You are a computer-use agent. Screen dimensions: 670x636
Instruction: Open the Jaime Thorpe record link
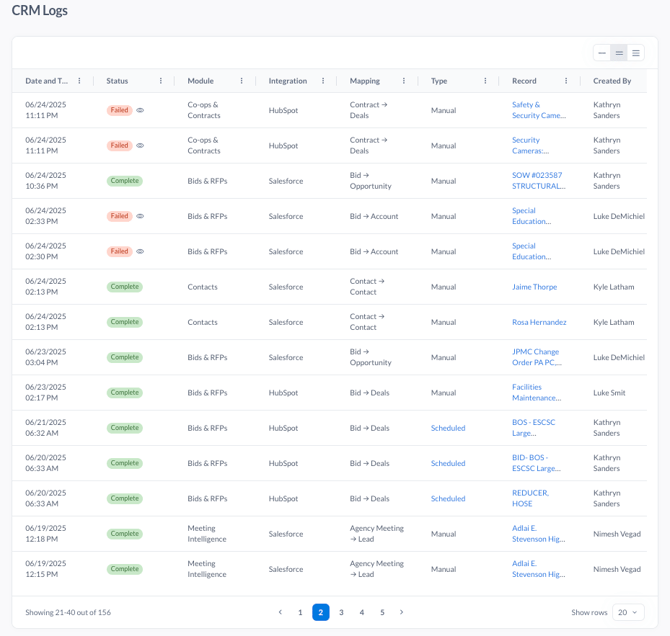pyautogui.click(x=535, y=287)
